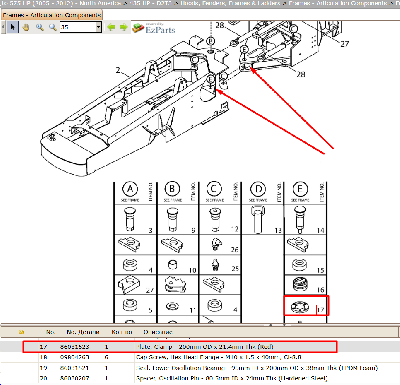Screen dimensions: 400x385
Task: Click item number 14 in legend
Action: (x=320, y=230)
